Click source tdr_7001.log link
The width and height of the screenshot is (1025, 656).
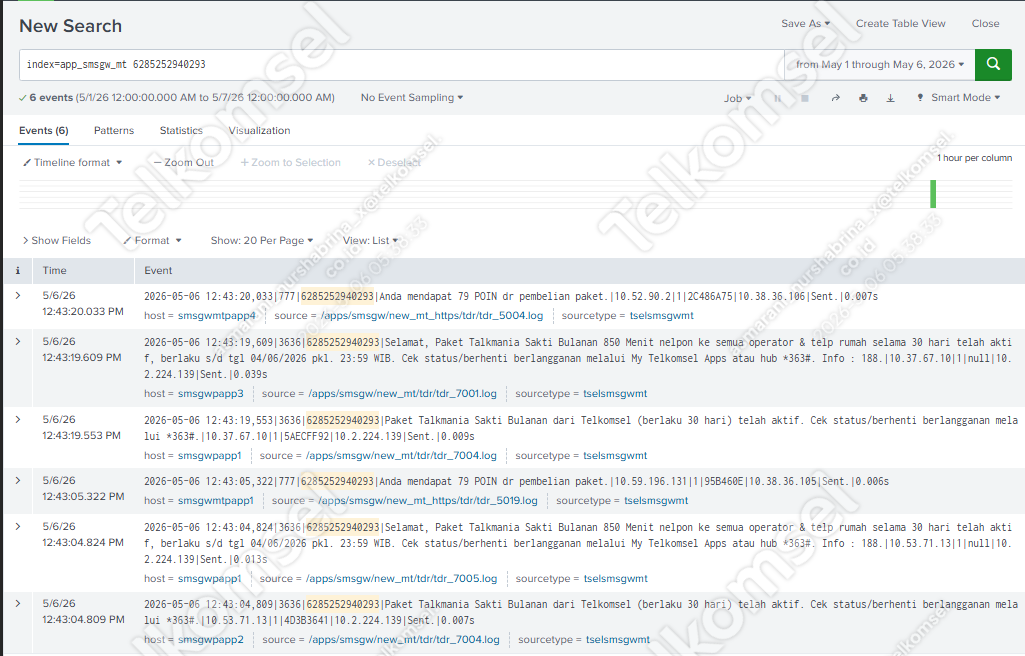click(403, 393)
